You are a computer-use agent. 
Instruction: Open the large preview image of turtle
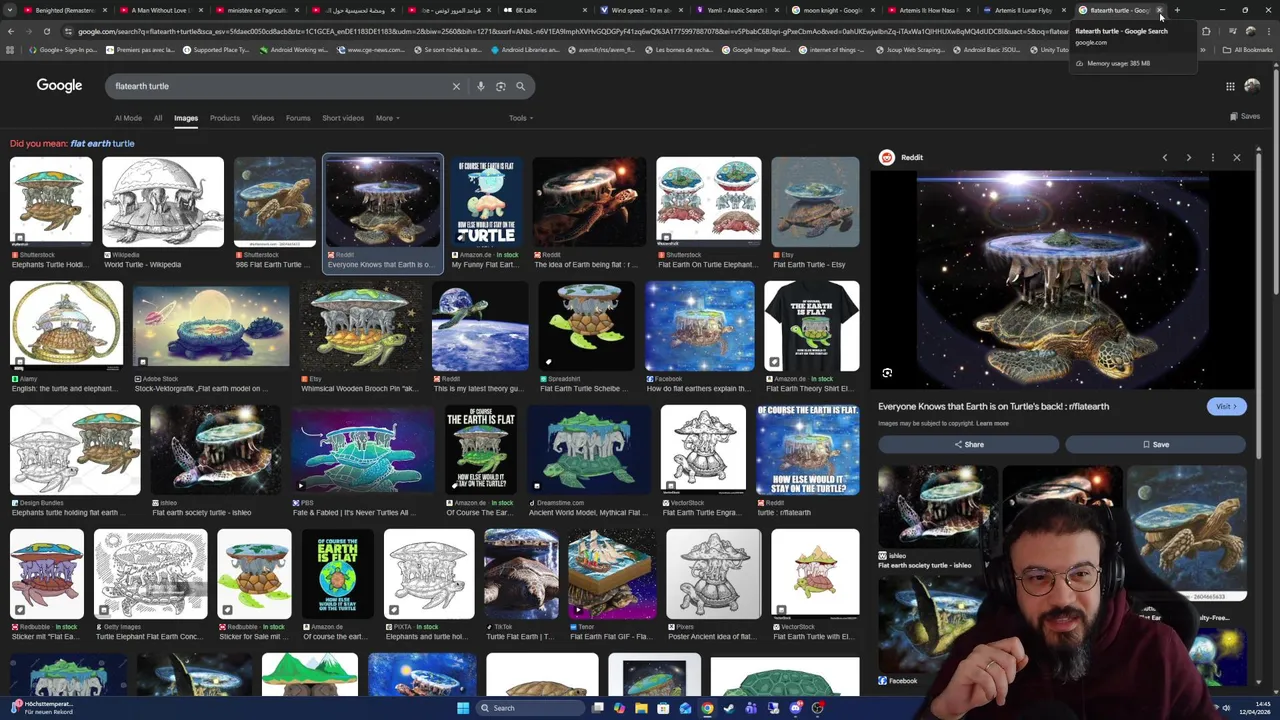click(1062, 280)
